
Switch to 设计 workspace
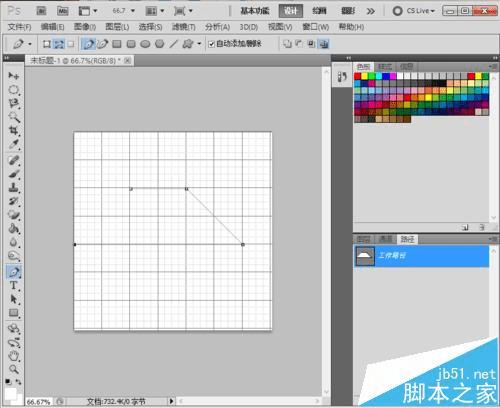click(x=291, y=11)
